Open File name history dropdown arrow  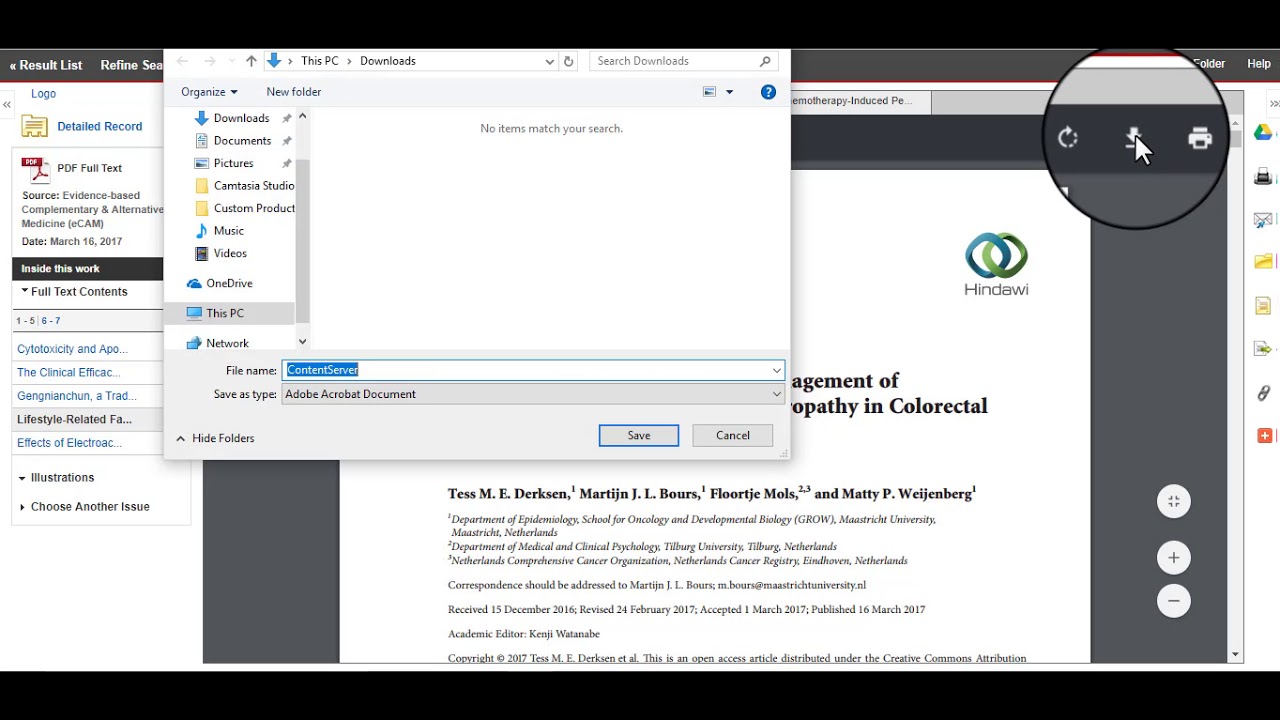[x=776, y=370]
